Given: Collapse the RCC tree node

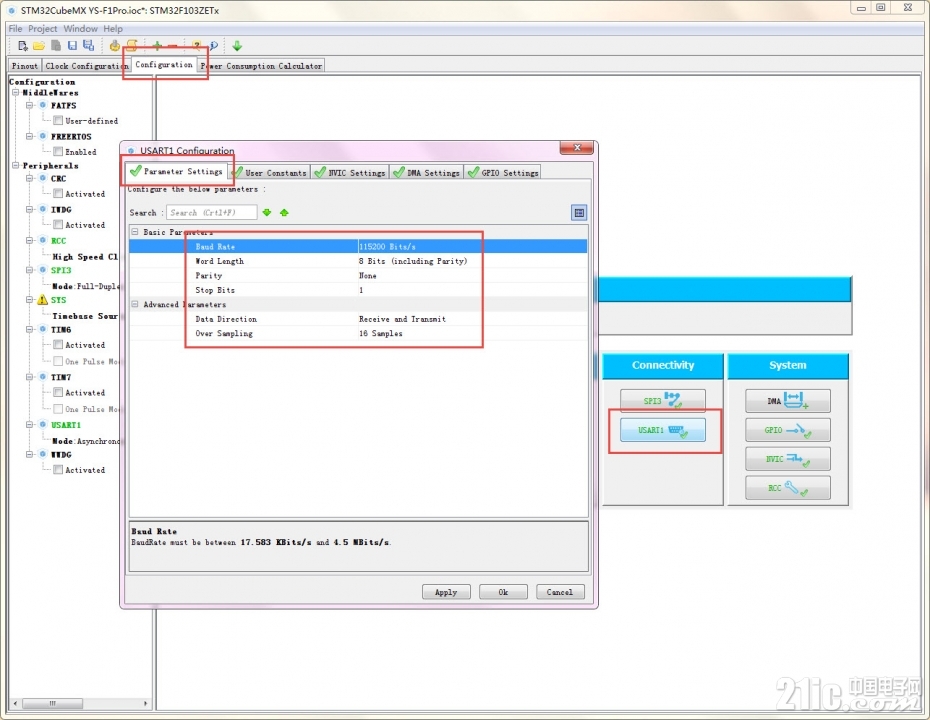Looking at the screenshot, I should coord(29,240).
